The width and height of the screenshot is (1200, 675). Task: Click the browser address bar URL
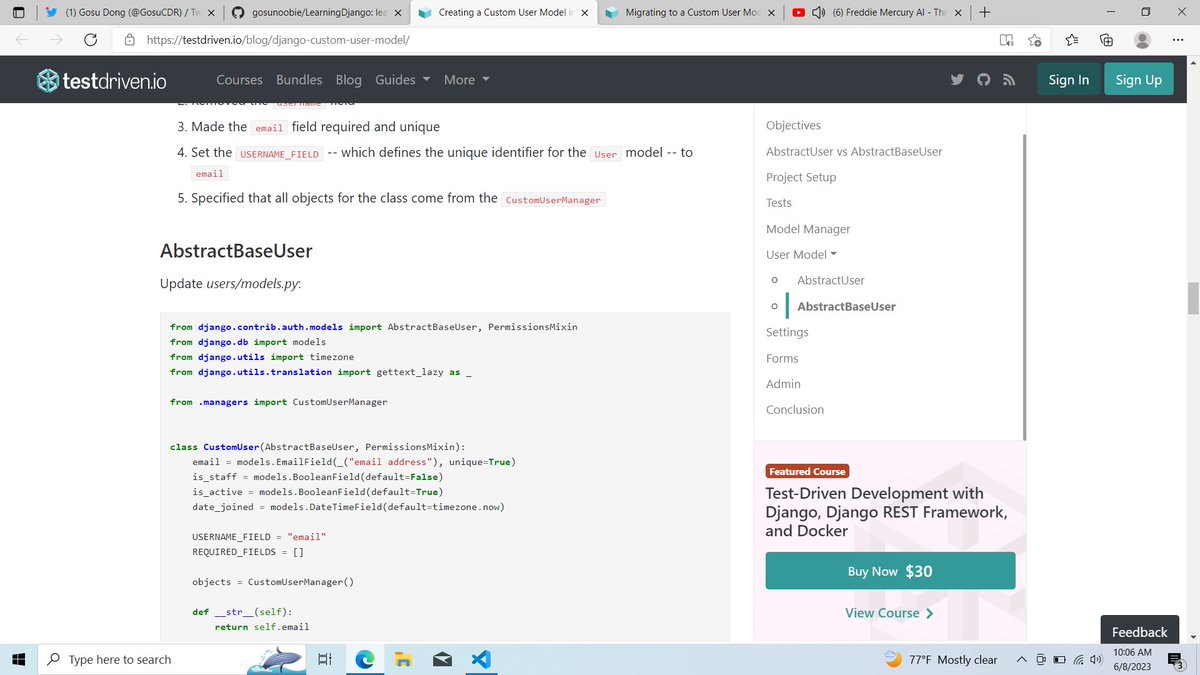pos(278,40)
